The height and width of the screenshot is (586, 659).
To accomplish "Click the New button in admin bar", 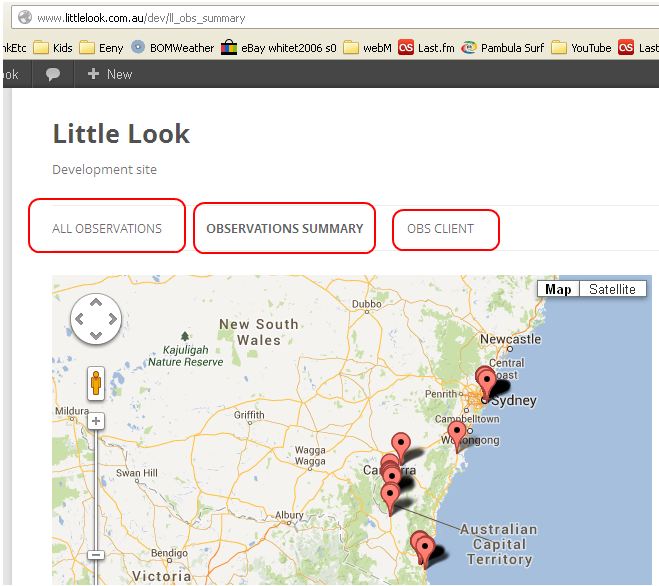I will pyautogui.click(x=110, y=74).
